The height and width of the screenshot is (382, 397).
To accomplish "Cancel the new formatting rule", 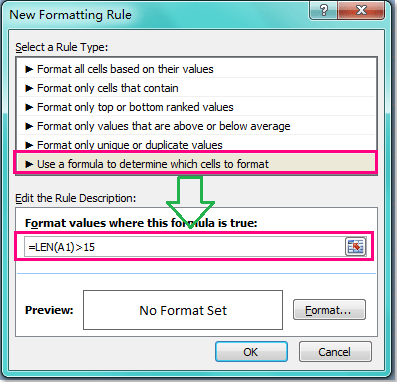I will [x=335, y=352].
